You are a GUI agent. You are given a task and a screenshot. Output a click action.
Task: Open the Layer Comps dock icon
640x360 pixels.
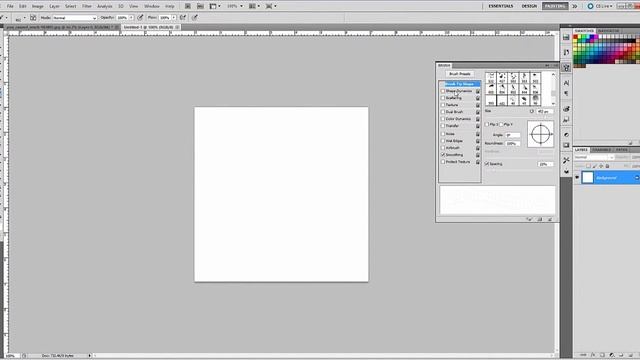click(566, 171)
